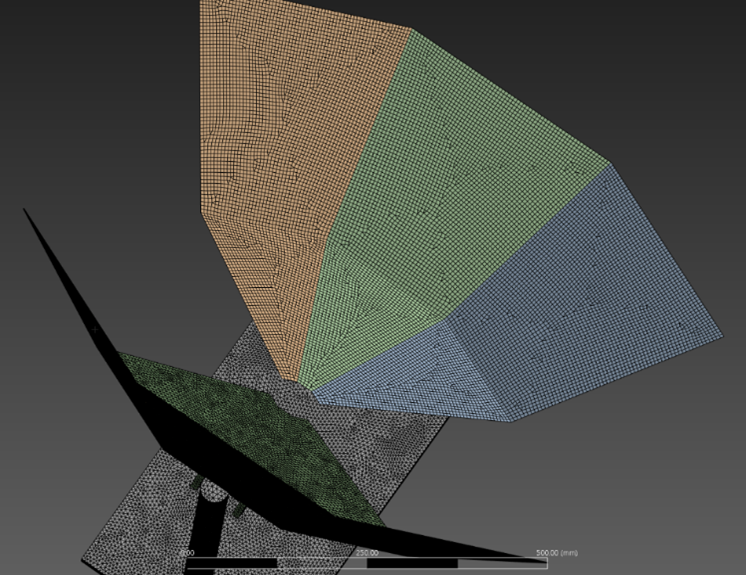Click empty background in top-left corner
746x575 pixels.
point(60,60)
